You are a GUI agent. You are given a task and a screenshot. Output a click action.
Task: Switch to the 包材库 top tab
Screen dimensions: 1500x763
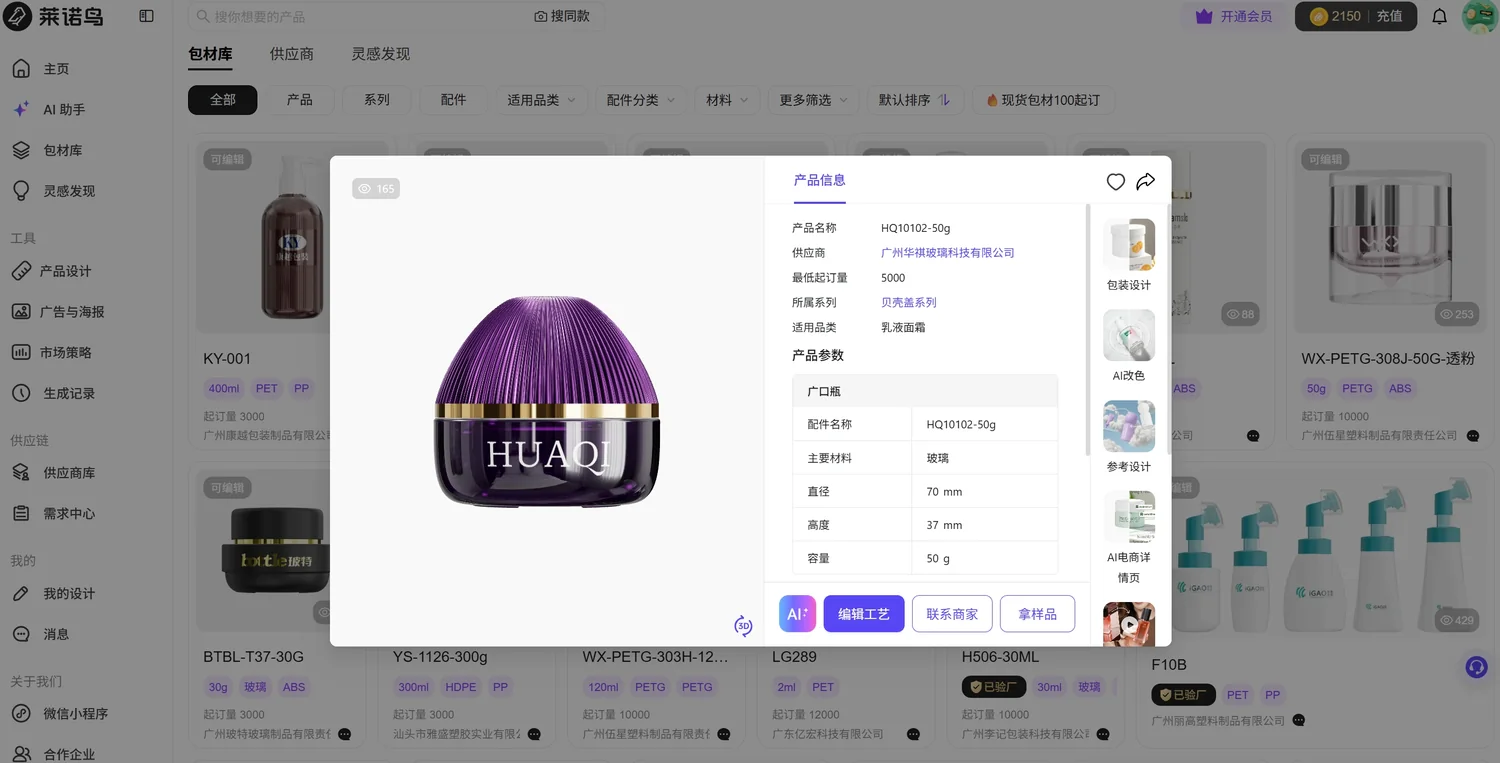[x=210, y=54]
